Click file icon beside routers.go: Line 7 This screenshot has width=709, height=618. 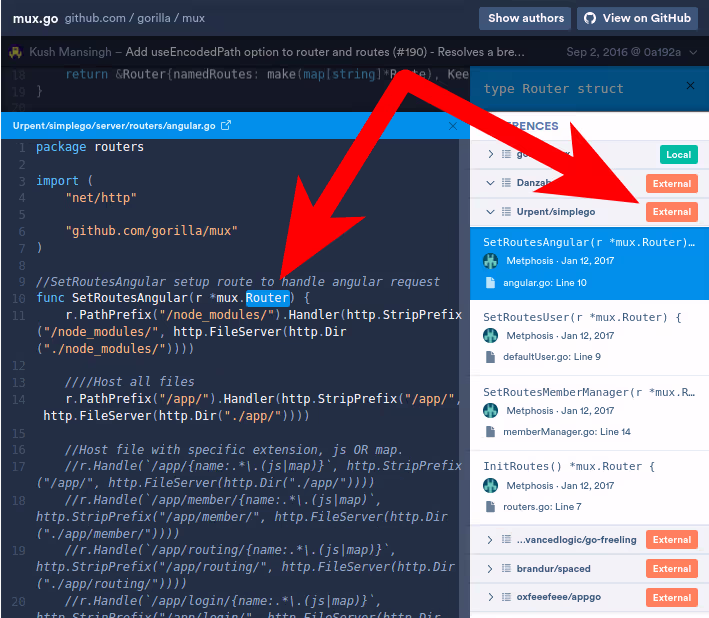coord(490,507)
